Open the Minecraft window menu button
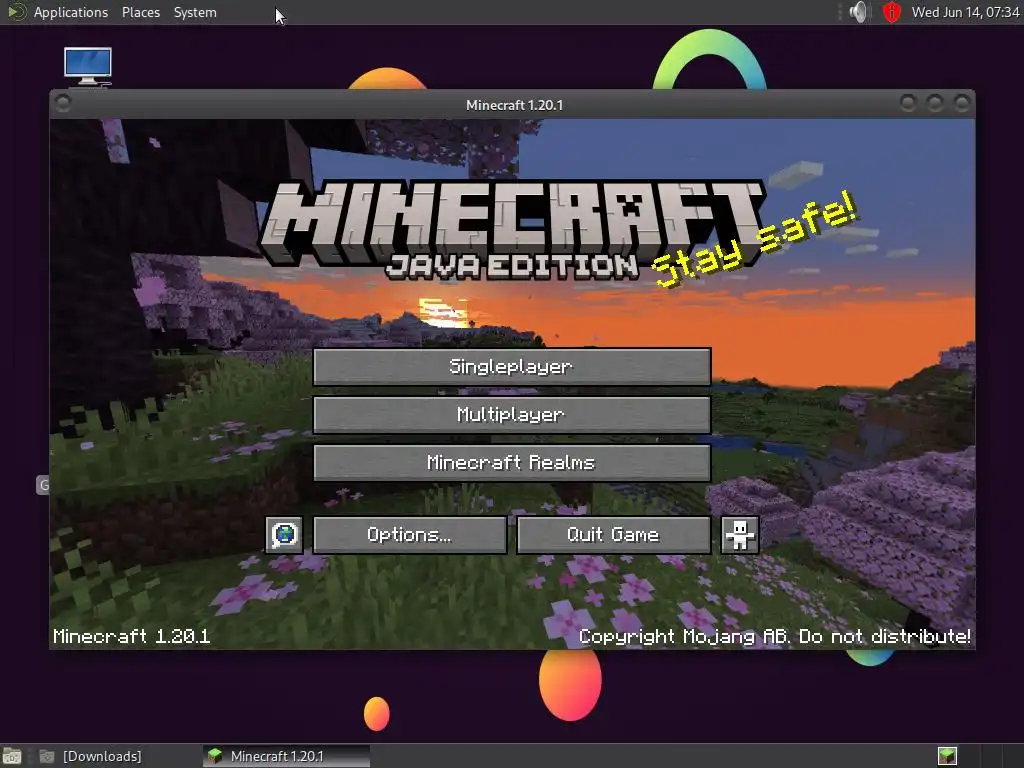This screenshot has width=1024, height=768. (63, 103)
